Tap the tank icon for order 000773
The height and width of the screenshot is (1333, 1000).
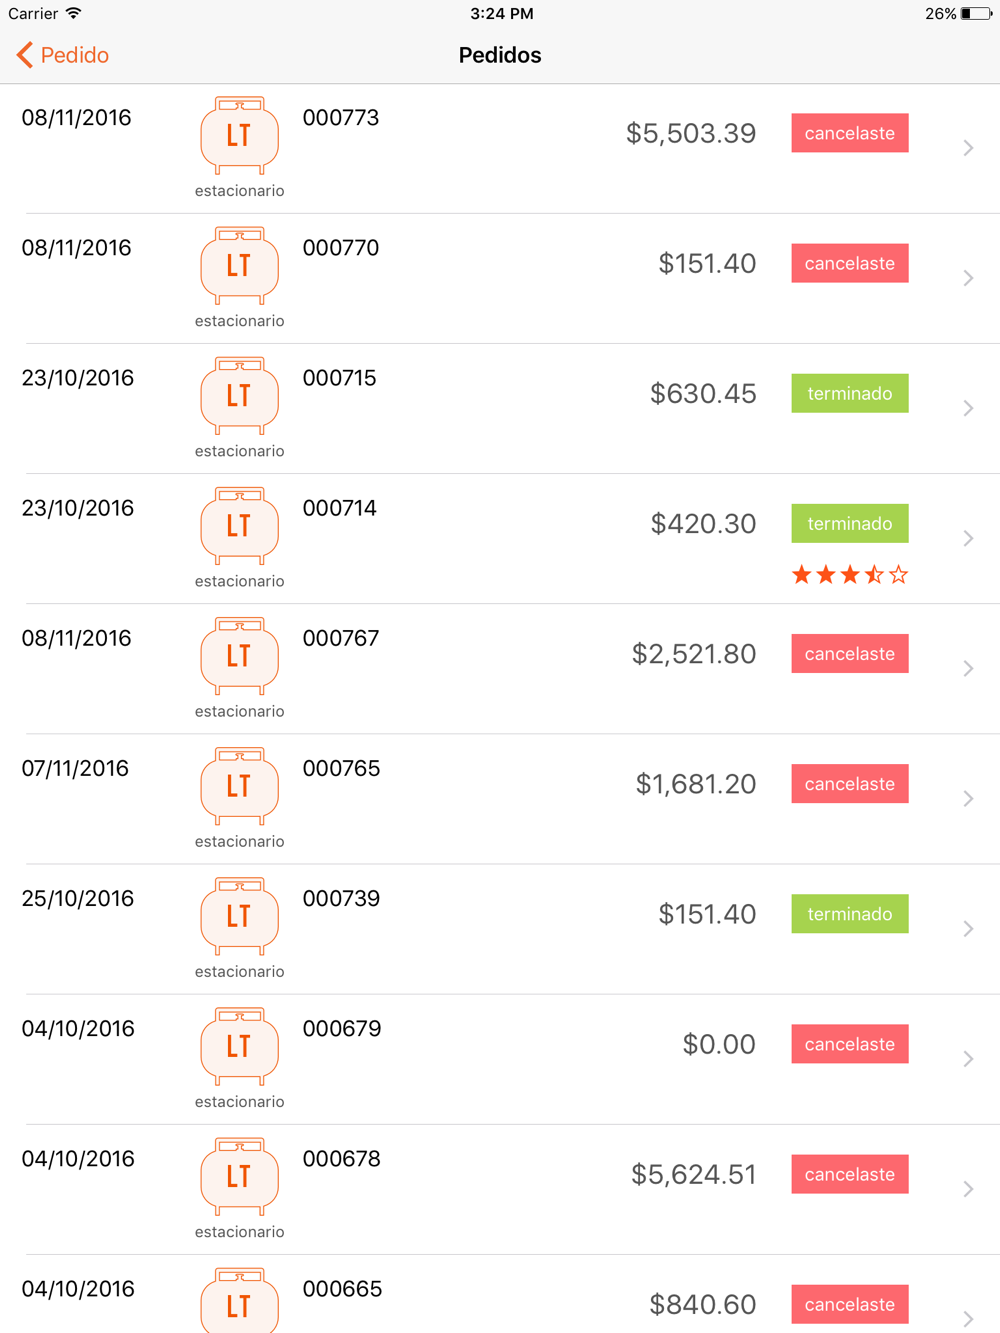(239, 135)
